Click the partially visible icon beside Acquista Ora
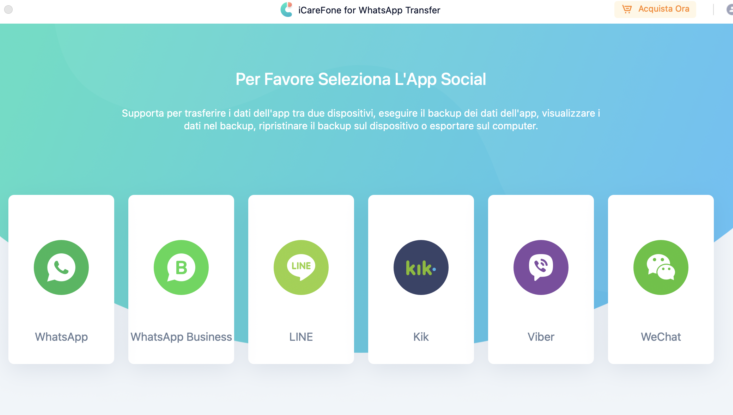The width and height of the screenshot is (733, 415). tap(729, 9)
